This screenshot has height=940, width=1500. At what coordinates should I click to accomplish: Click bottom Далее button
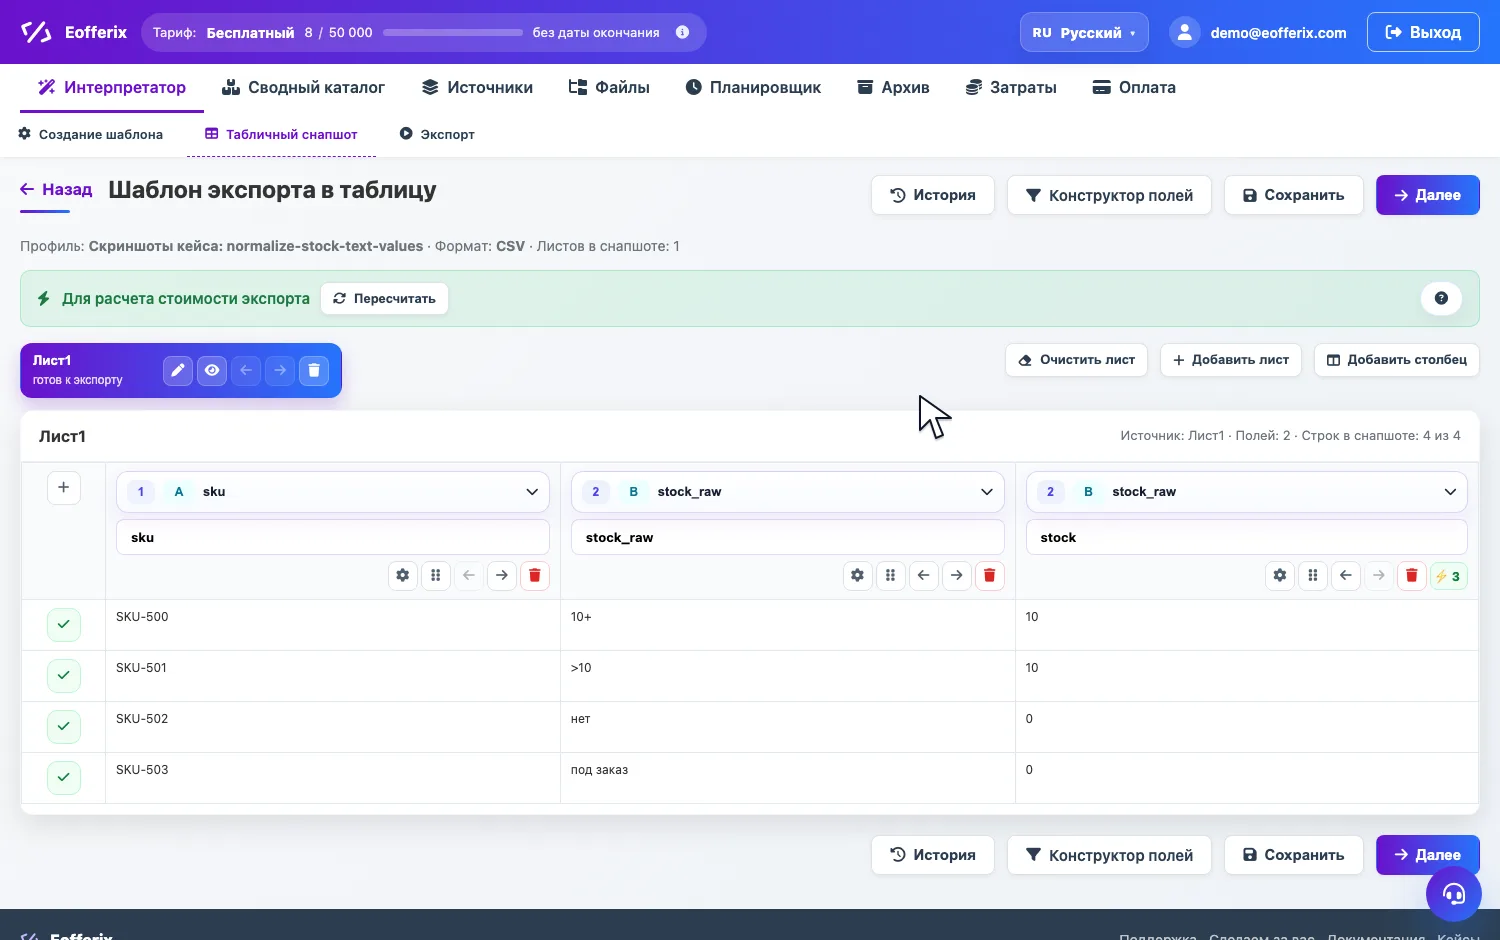point(1428,855)
